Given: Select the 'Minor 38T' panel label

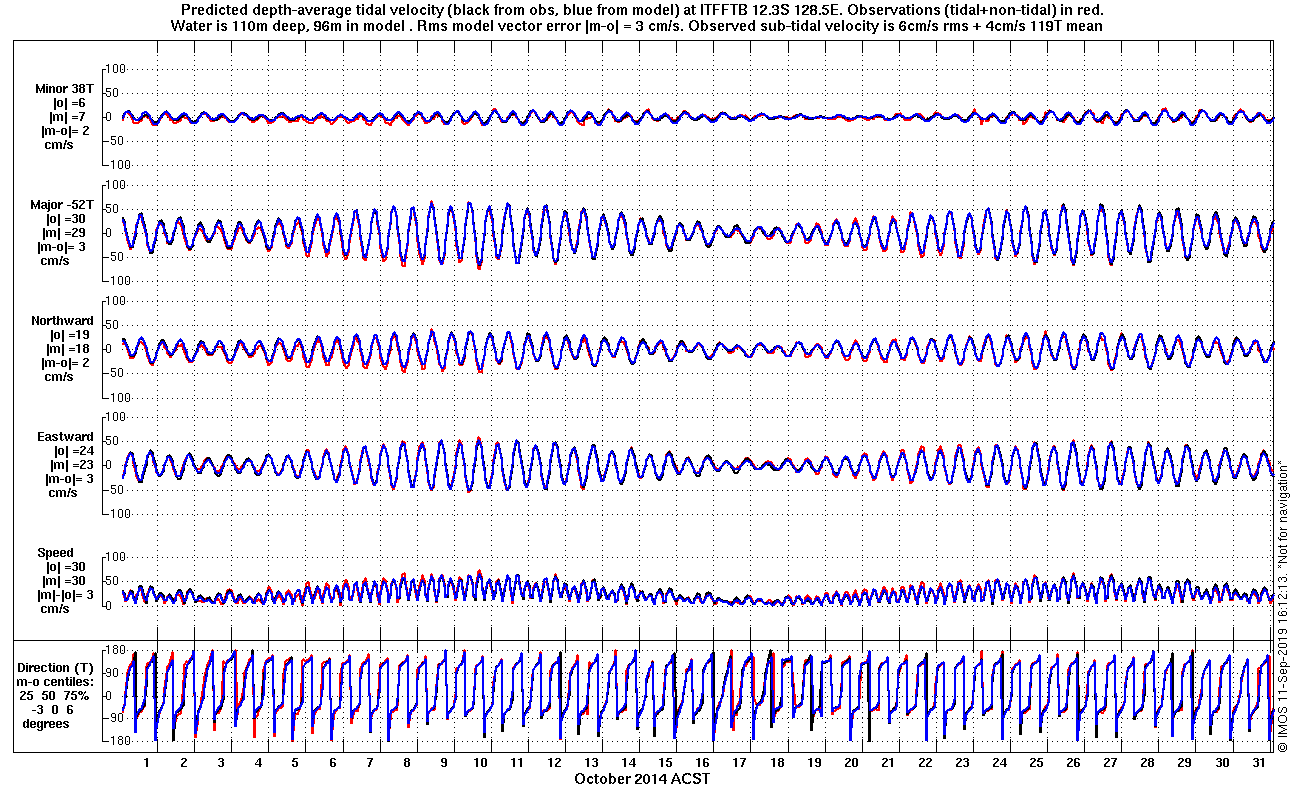Looking at the screenshot, I should (x=64, y=89).
